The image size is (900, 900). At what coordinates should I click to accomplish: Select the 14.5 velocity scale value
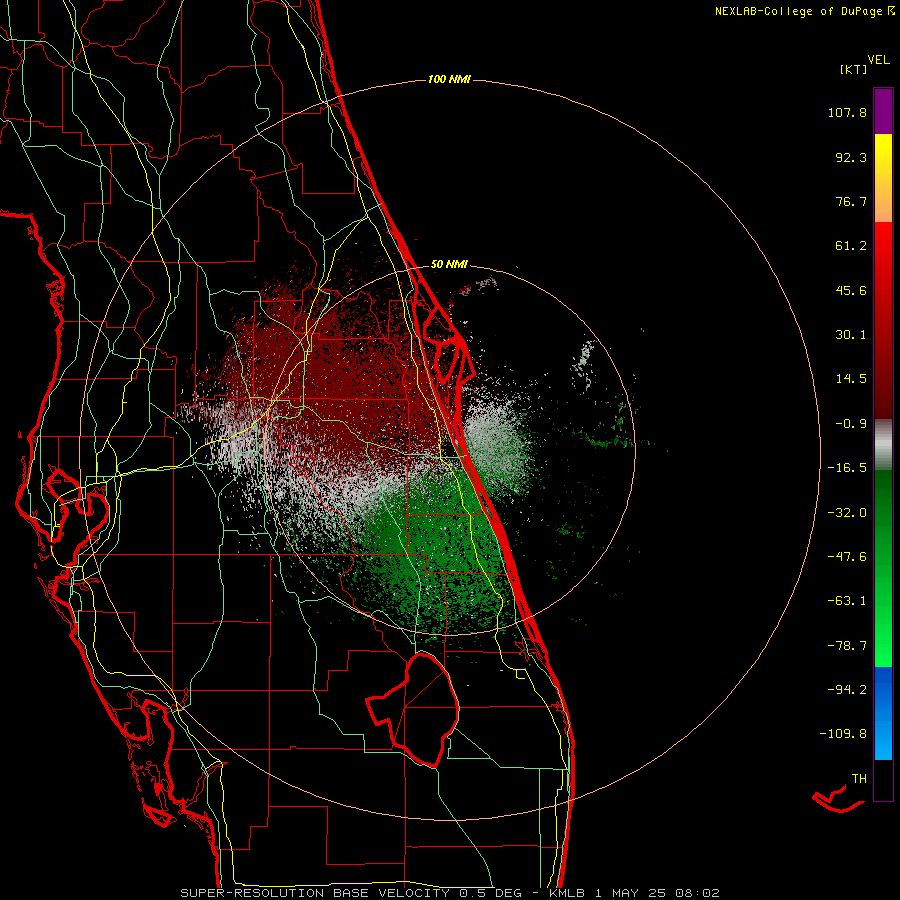pyautogui.click(x=851, y=379)
